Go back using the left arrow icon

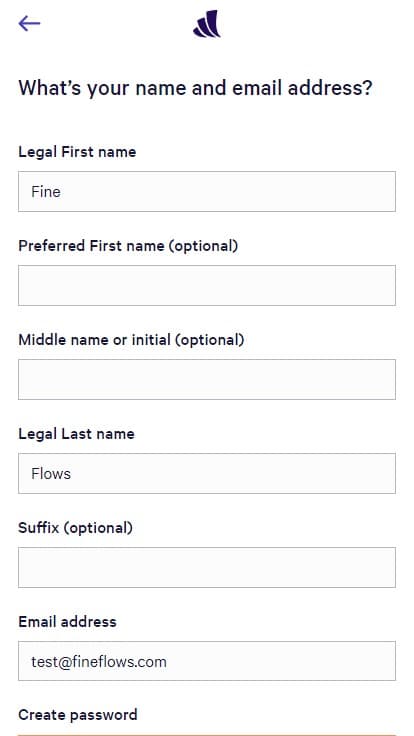(x=29, y=23)
